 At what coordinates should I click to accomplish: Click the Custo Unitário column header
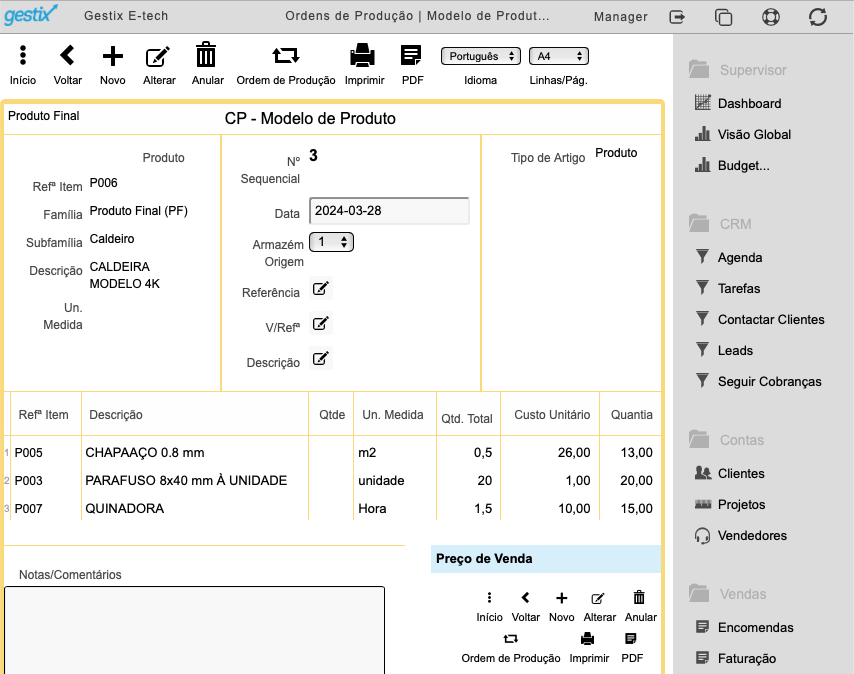coord(552,415)
